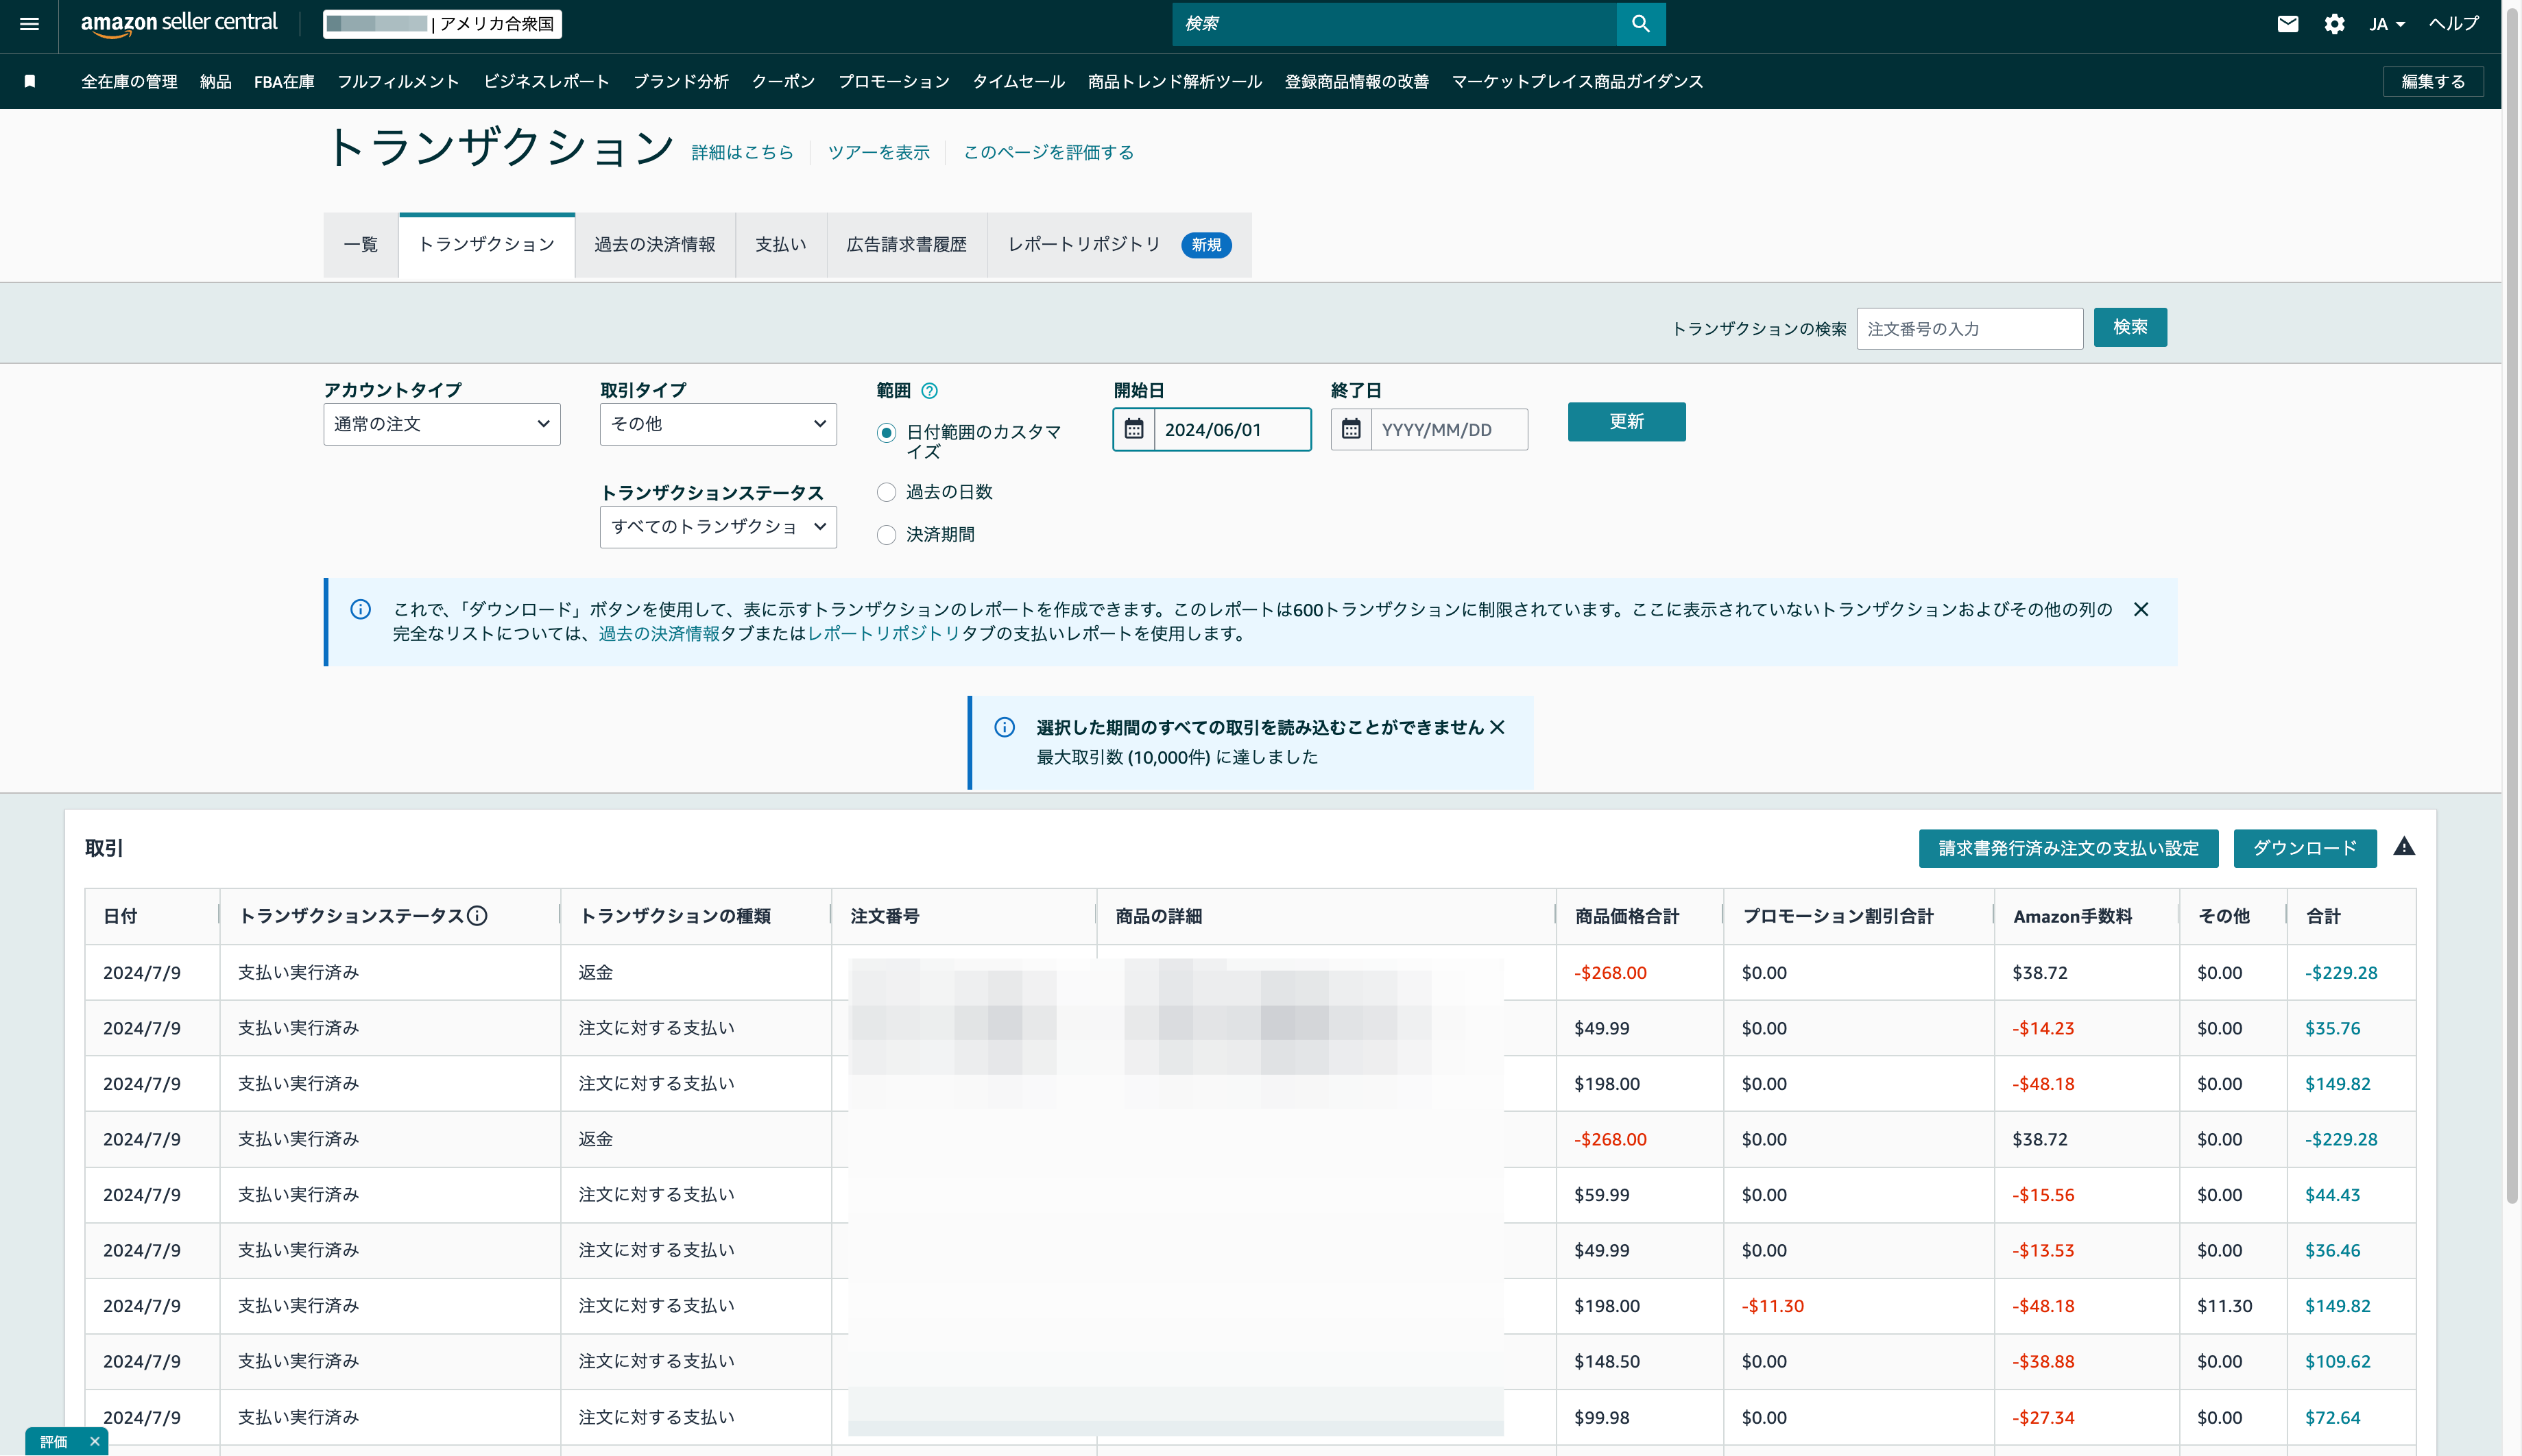Switch to the 一覧 tab
The width and height of the screenshot is (2522, 1456).
click(361, 244)
